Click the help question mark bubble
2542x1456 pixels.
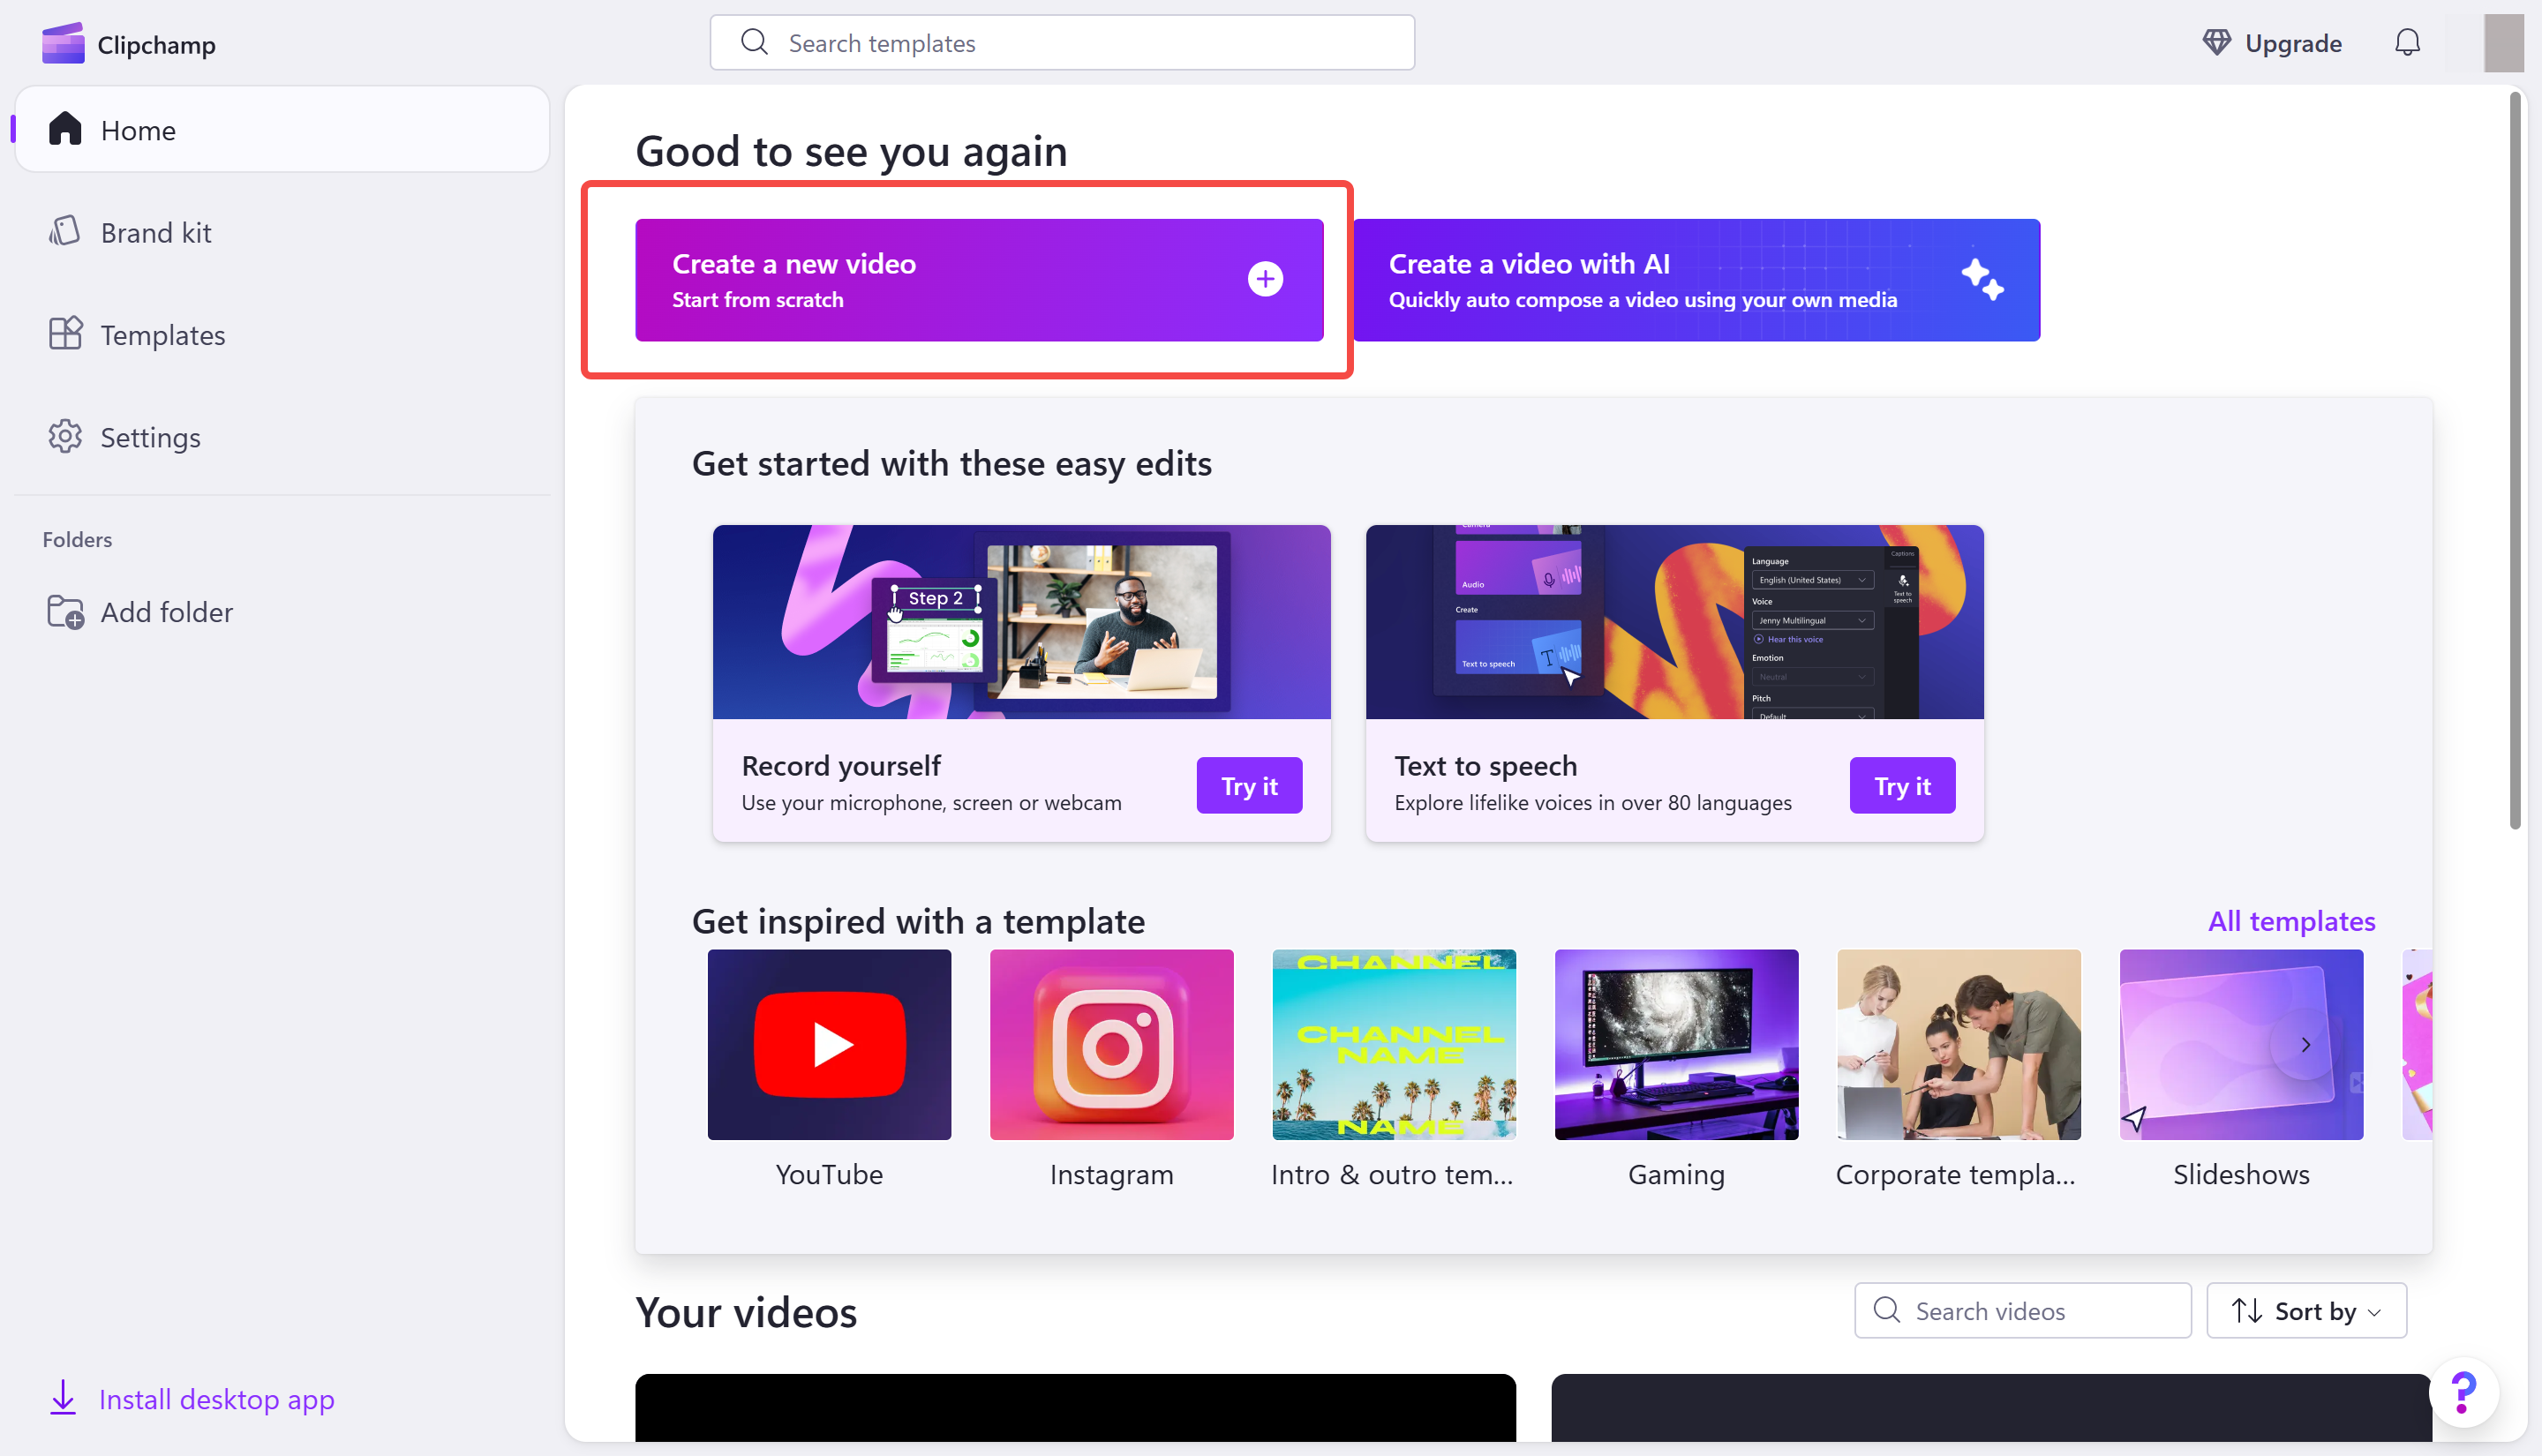2463,1391
